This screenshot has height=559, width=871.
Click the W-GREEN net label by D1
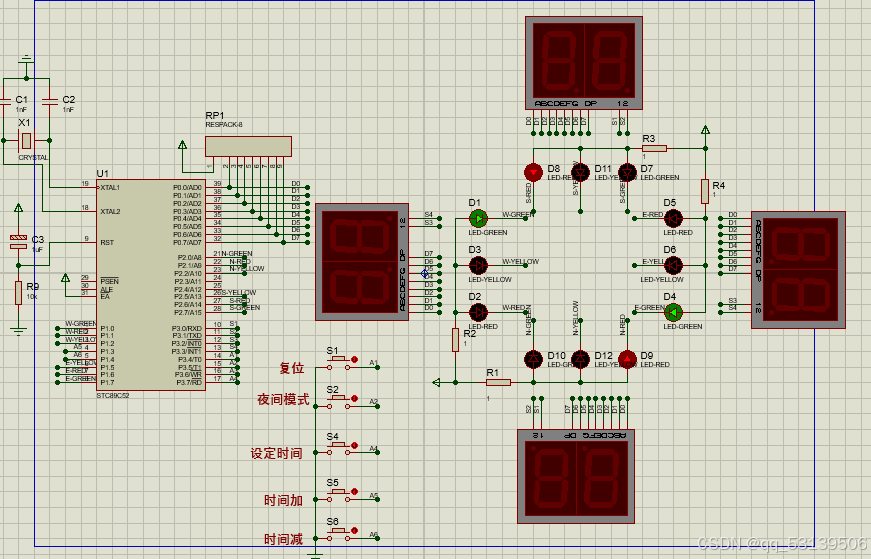click(518, 214)
